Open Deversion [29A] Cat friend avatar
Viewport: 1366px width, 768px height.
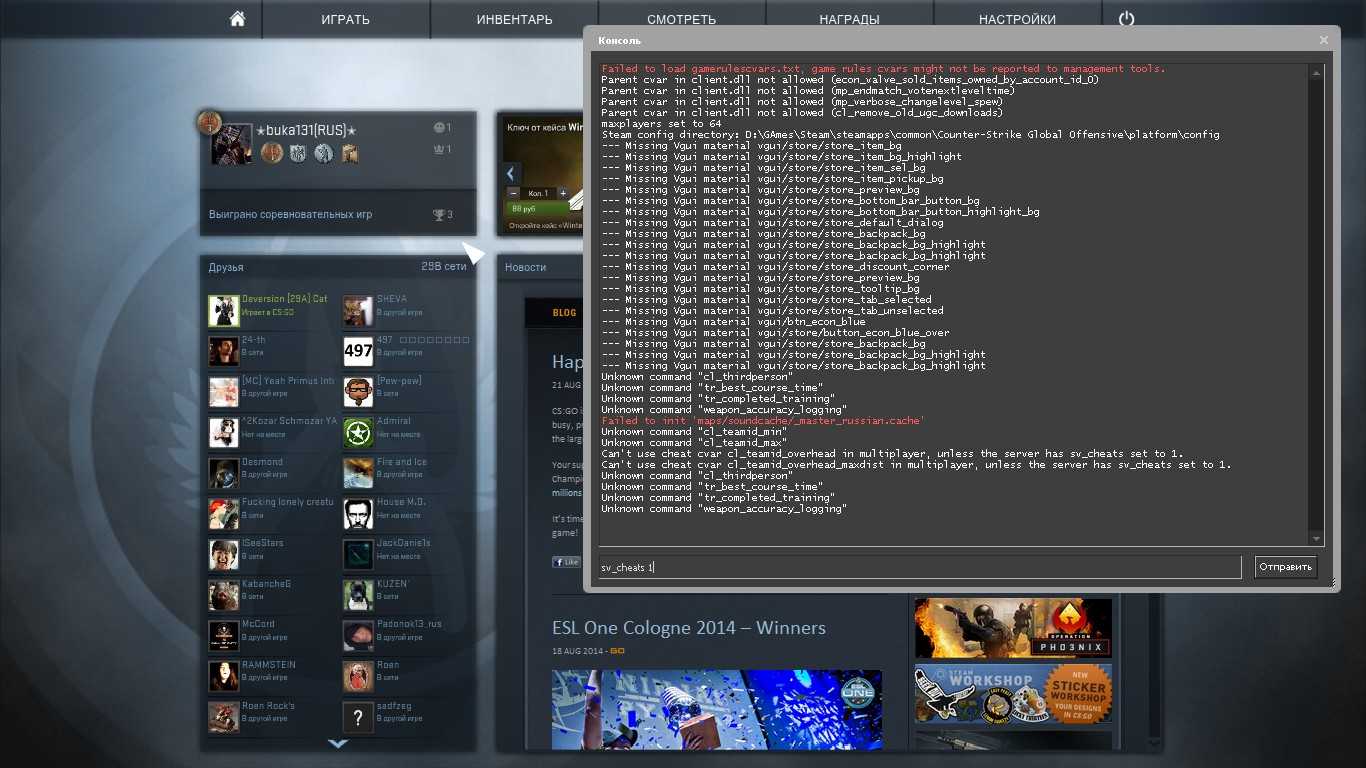(224, 310)
